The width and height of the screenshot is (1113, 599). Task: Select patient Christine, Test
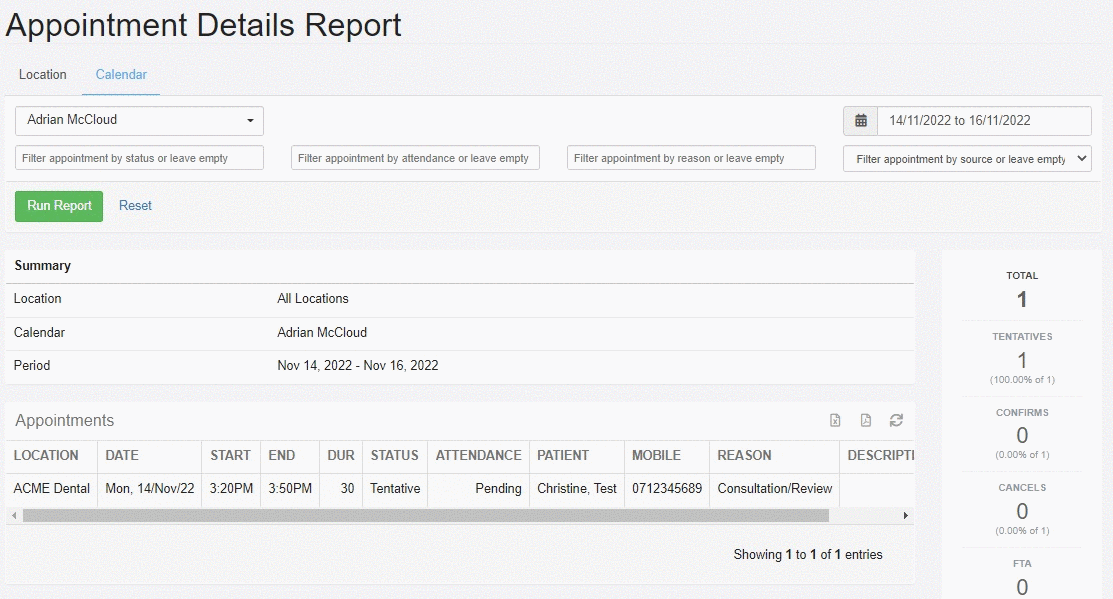pos(576,489)
